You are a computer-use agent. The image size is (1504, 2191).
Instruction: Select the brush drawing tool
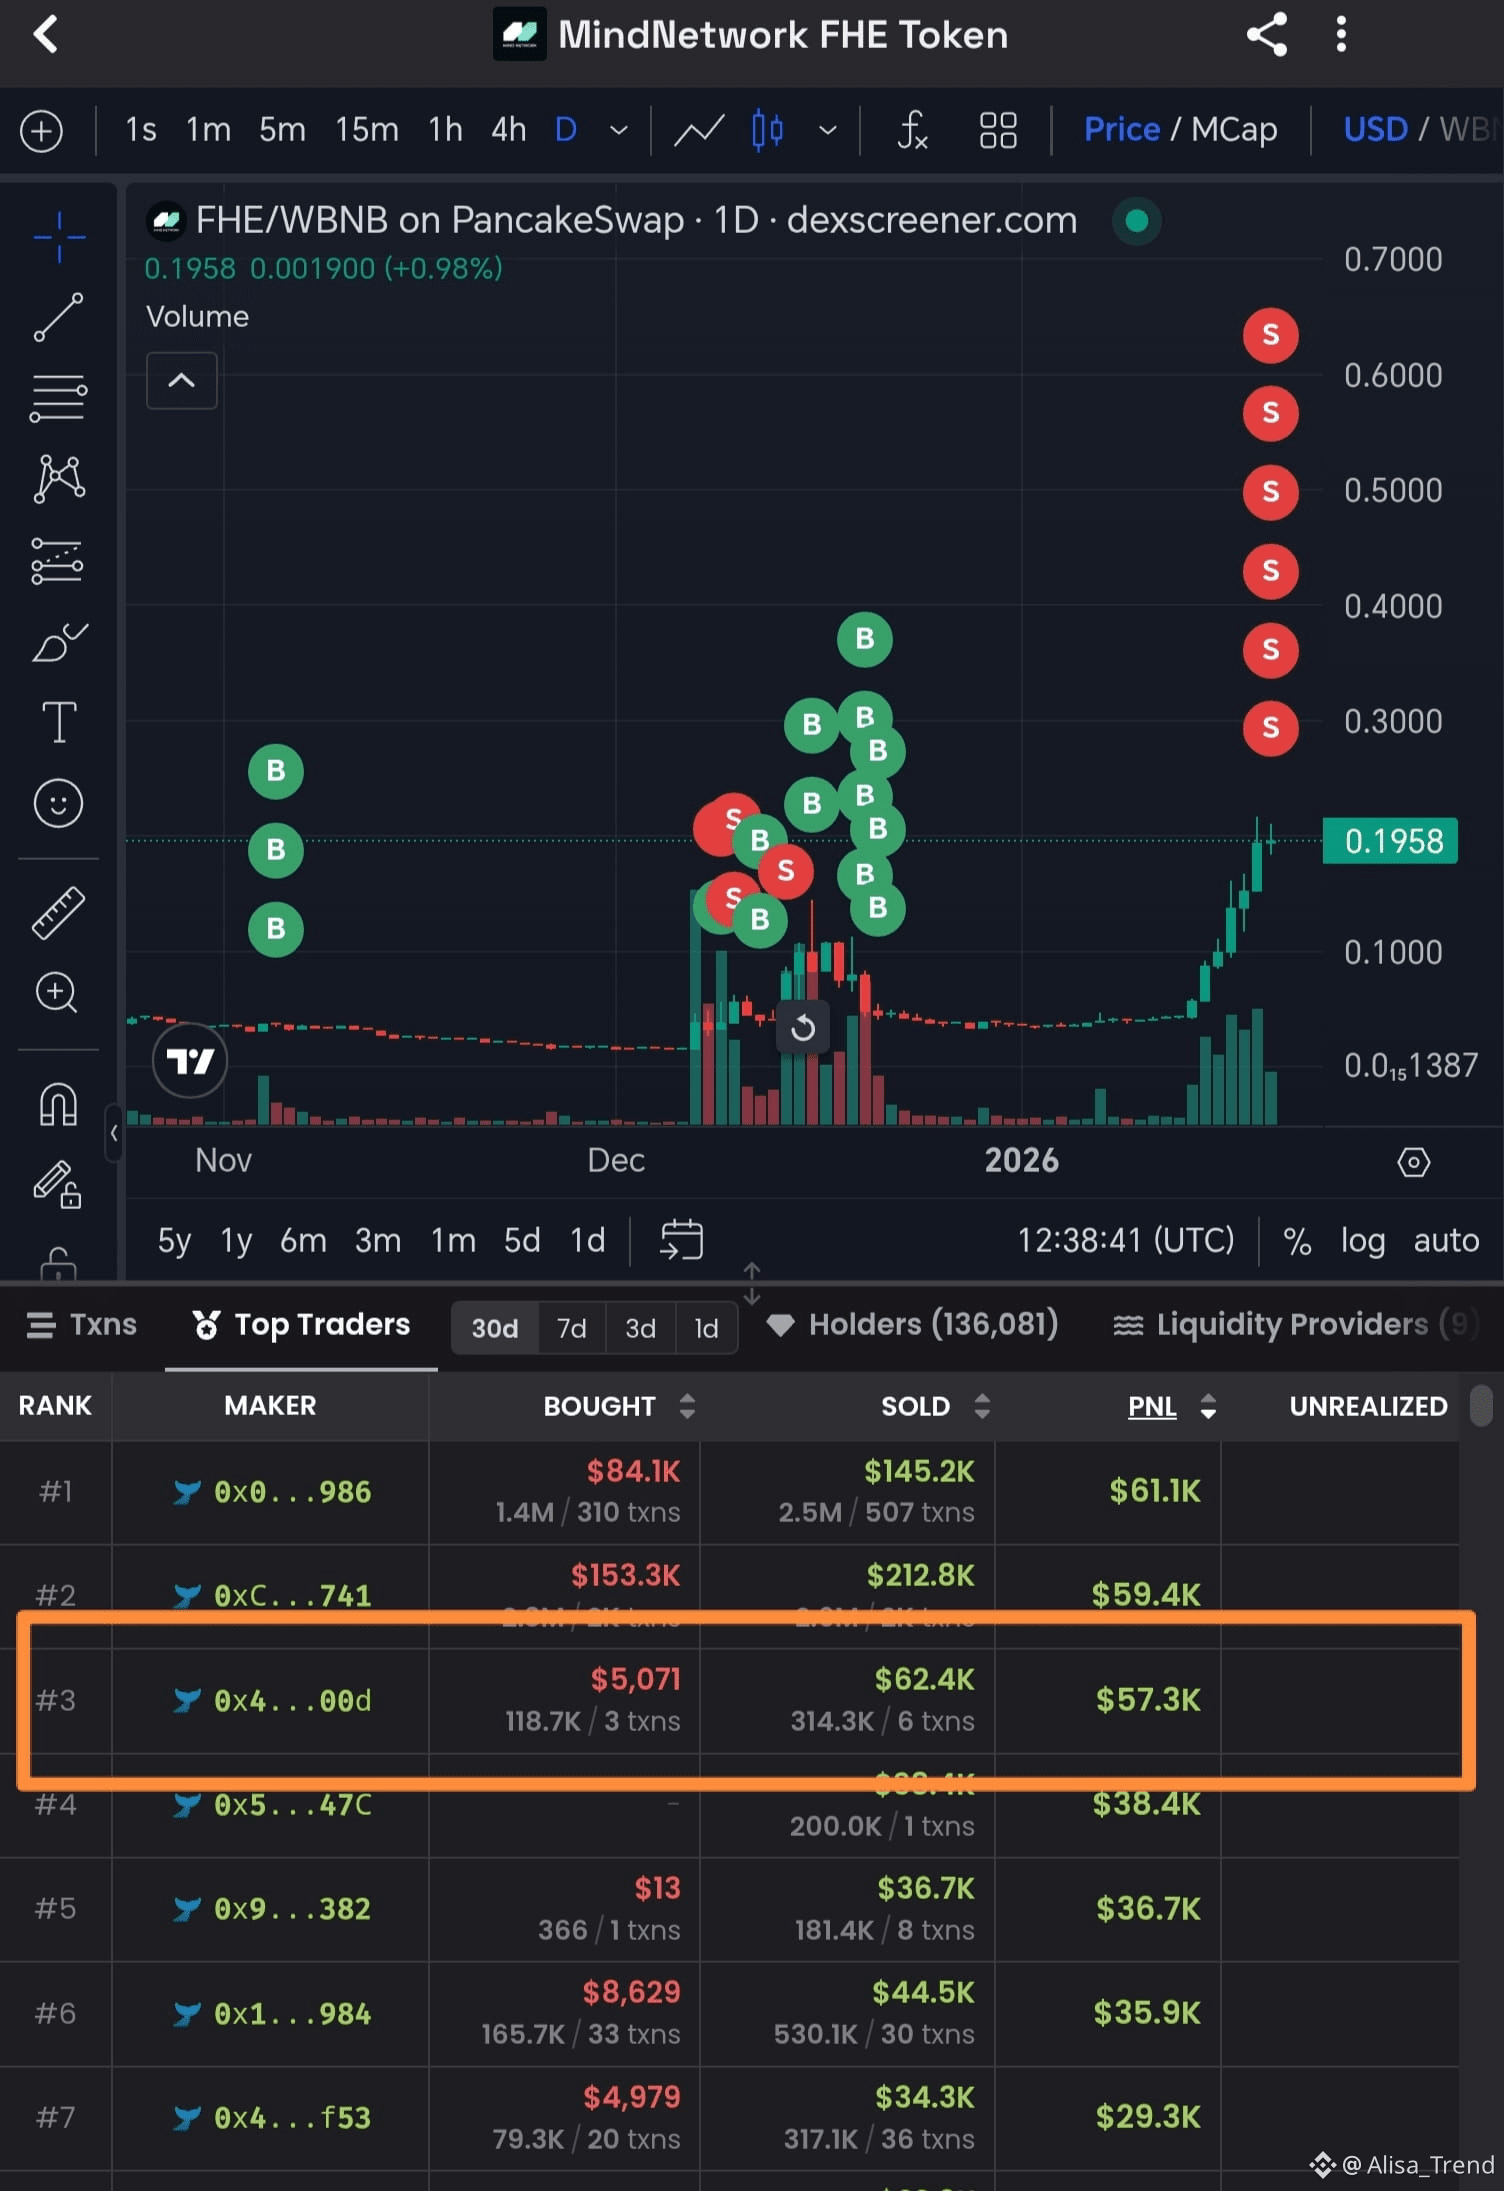[59, 642]
